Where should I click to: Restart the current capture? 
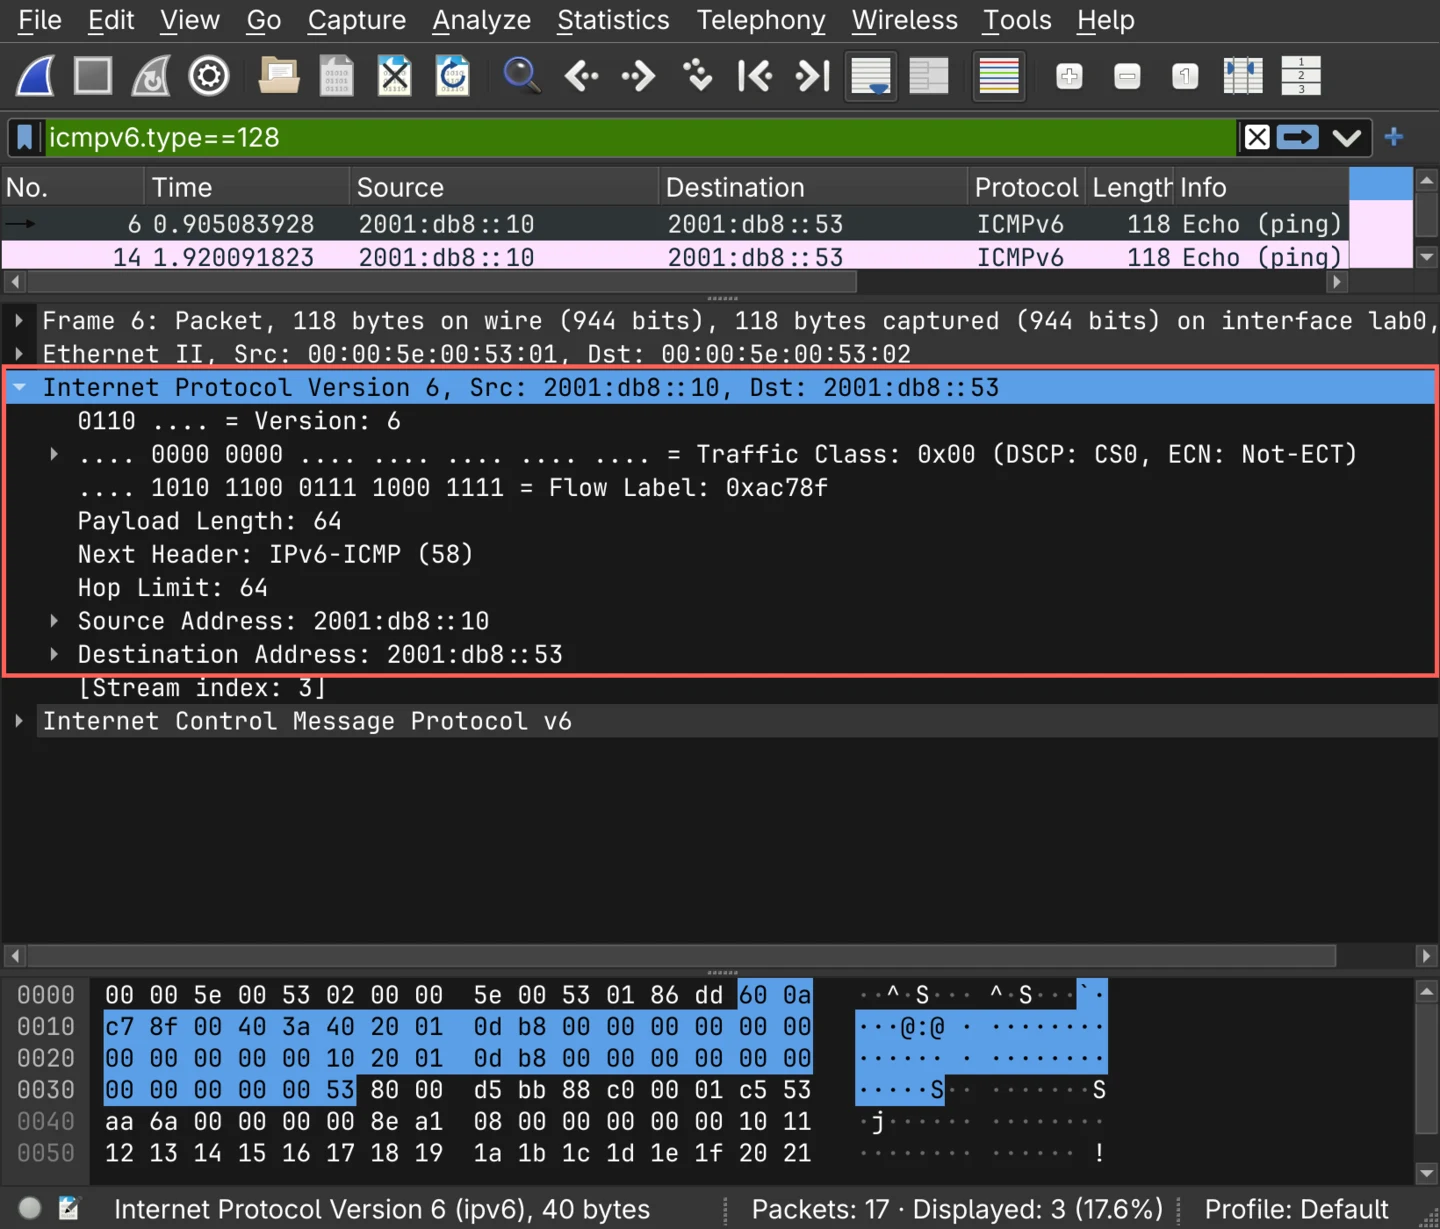pos(151,76)
